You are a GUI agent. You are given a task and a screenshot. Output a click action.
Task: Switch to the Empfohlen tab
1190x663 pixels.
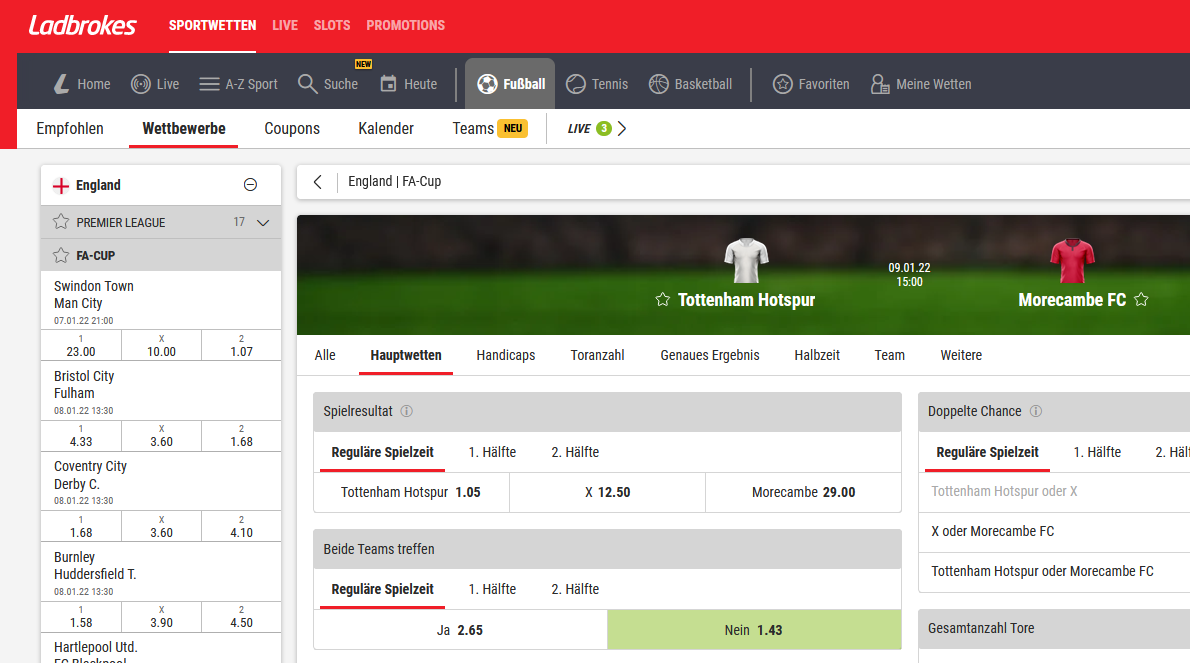(70, 128)
